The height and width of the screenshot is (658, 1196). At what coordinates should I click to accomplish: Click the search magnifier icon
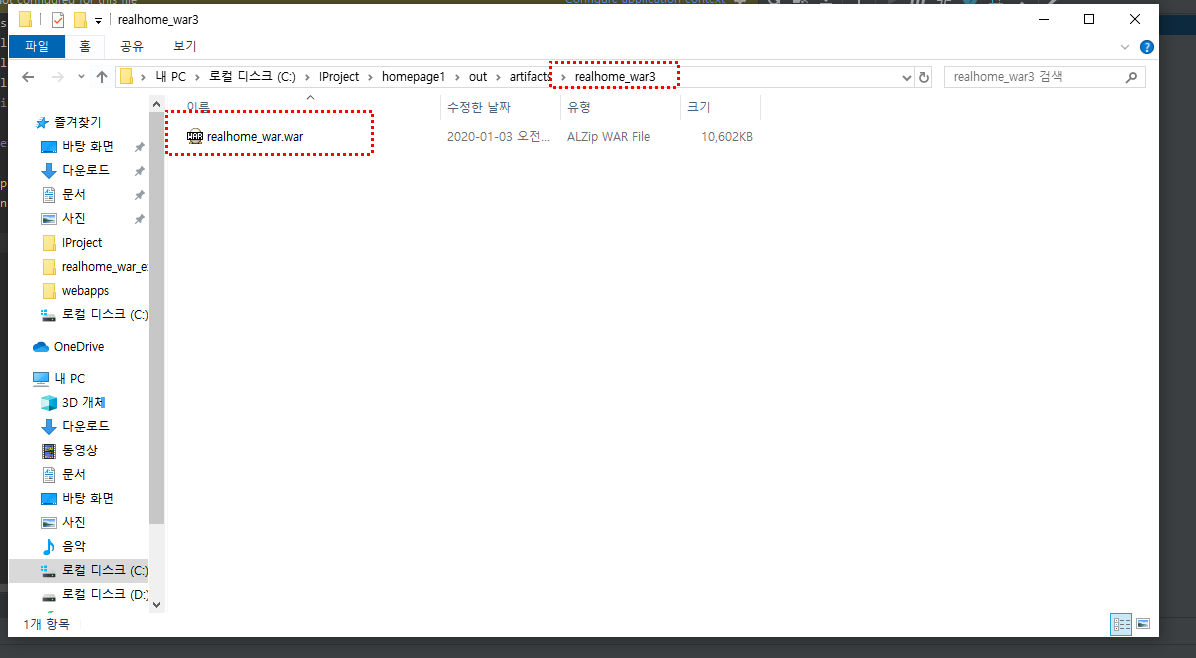click(1131, 77)
